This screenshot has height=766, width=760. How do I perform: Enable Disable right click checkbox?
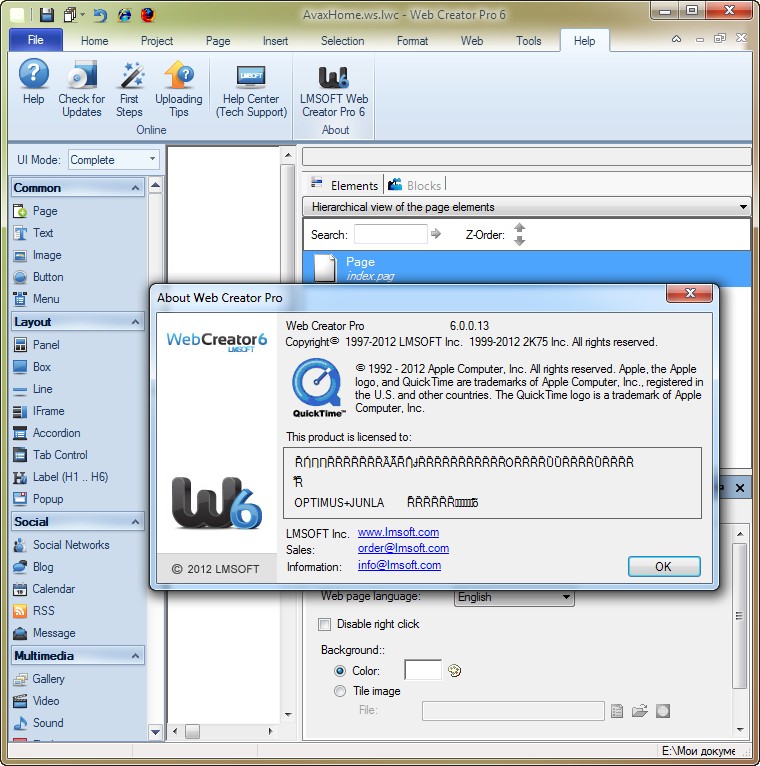(324, 624)
